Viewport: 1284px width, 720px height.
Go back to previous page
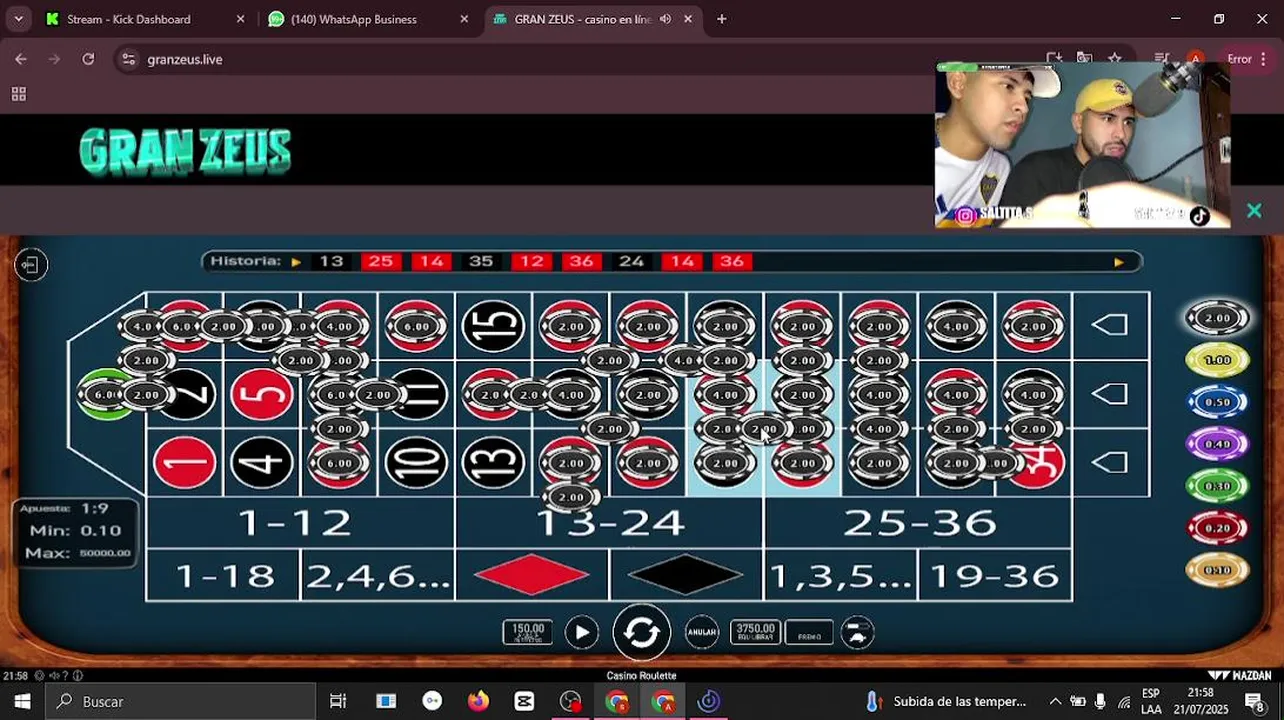[21, 59]
